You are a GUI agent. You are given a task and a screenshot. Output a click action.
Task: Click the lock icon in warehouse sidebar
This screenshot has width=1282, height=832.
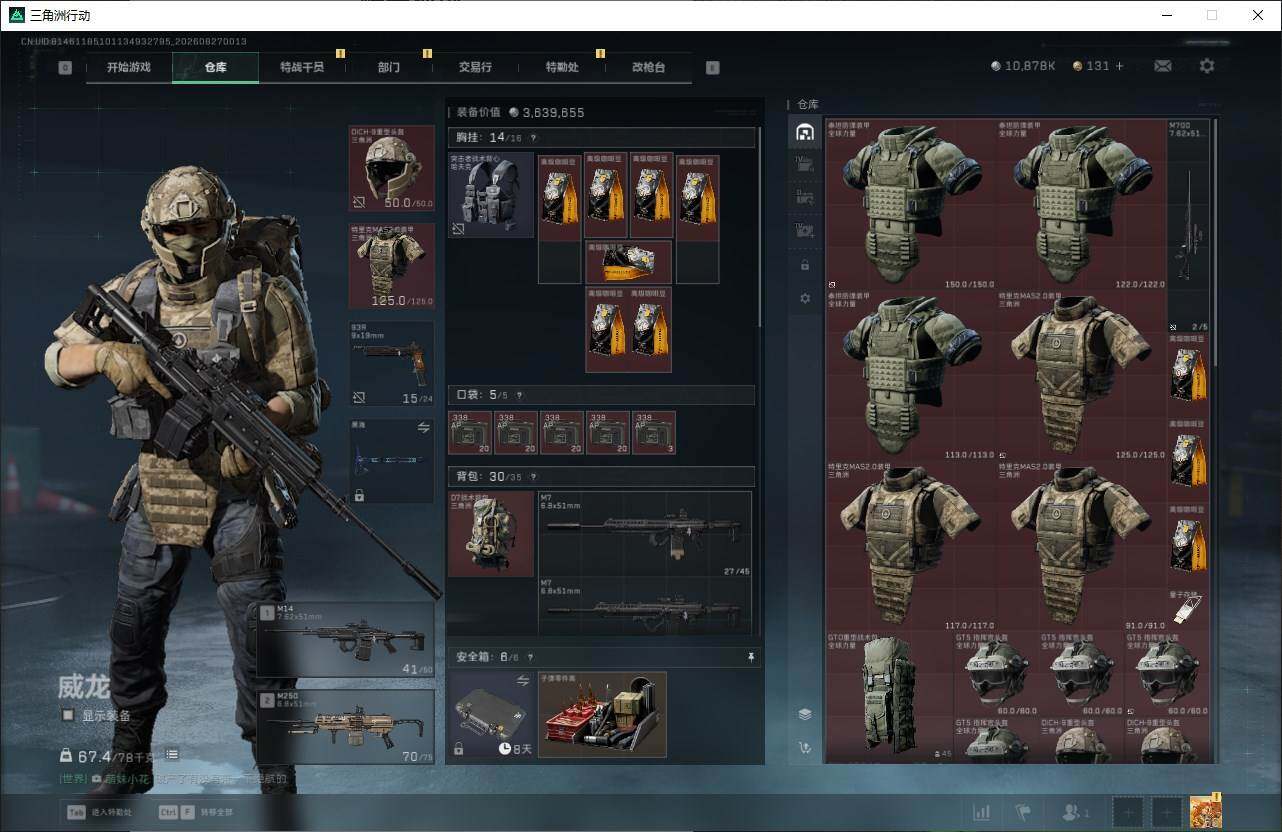point(805,265)
